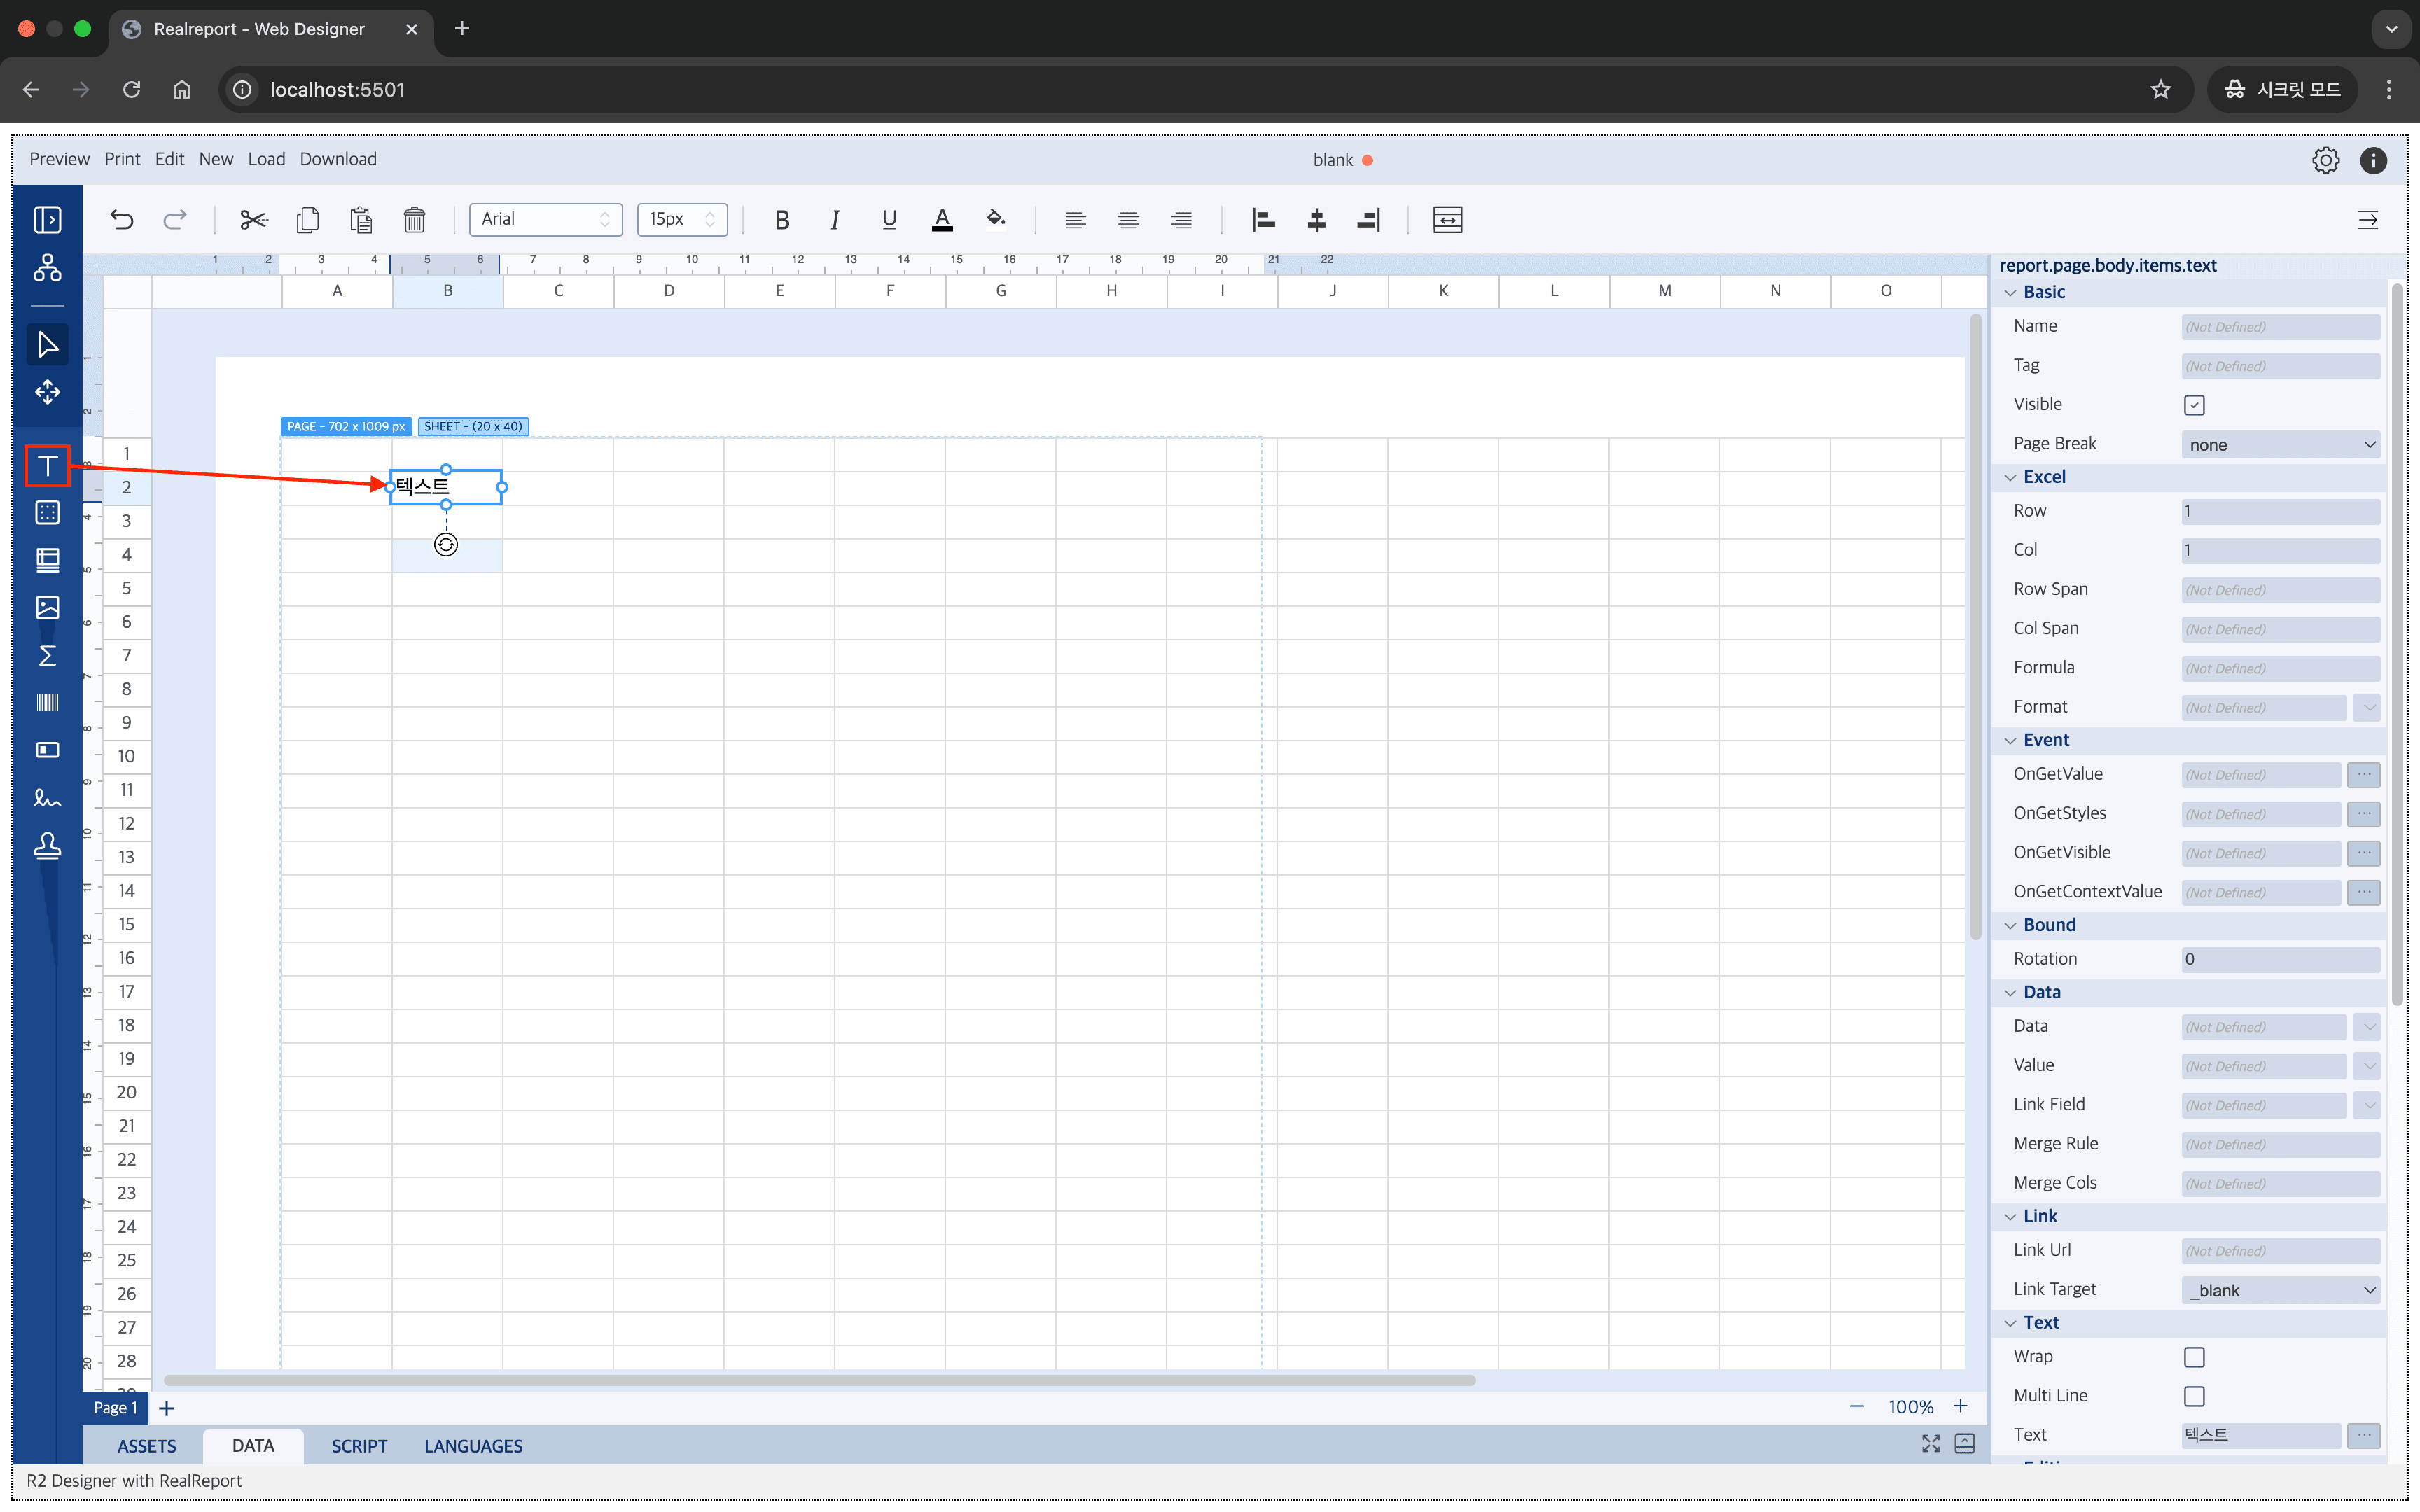Image resolution: width=2420 pixels, height=1512 pixels.
Task: Toggle the left sidebar panel icon
Action: pyautogui.click(x=47, y=219)
